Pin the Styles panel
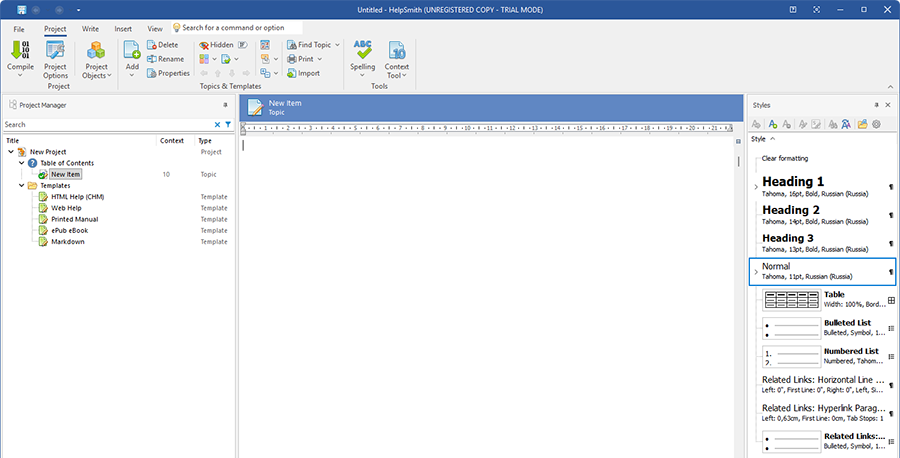This screenshot has height=458, width=900. [x=876, y=105]
